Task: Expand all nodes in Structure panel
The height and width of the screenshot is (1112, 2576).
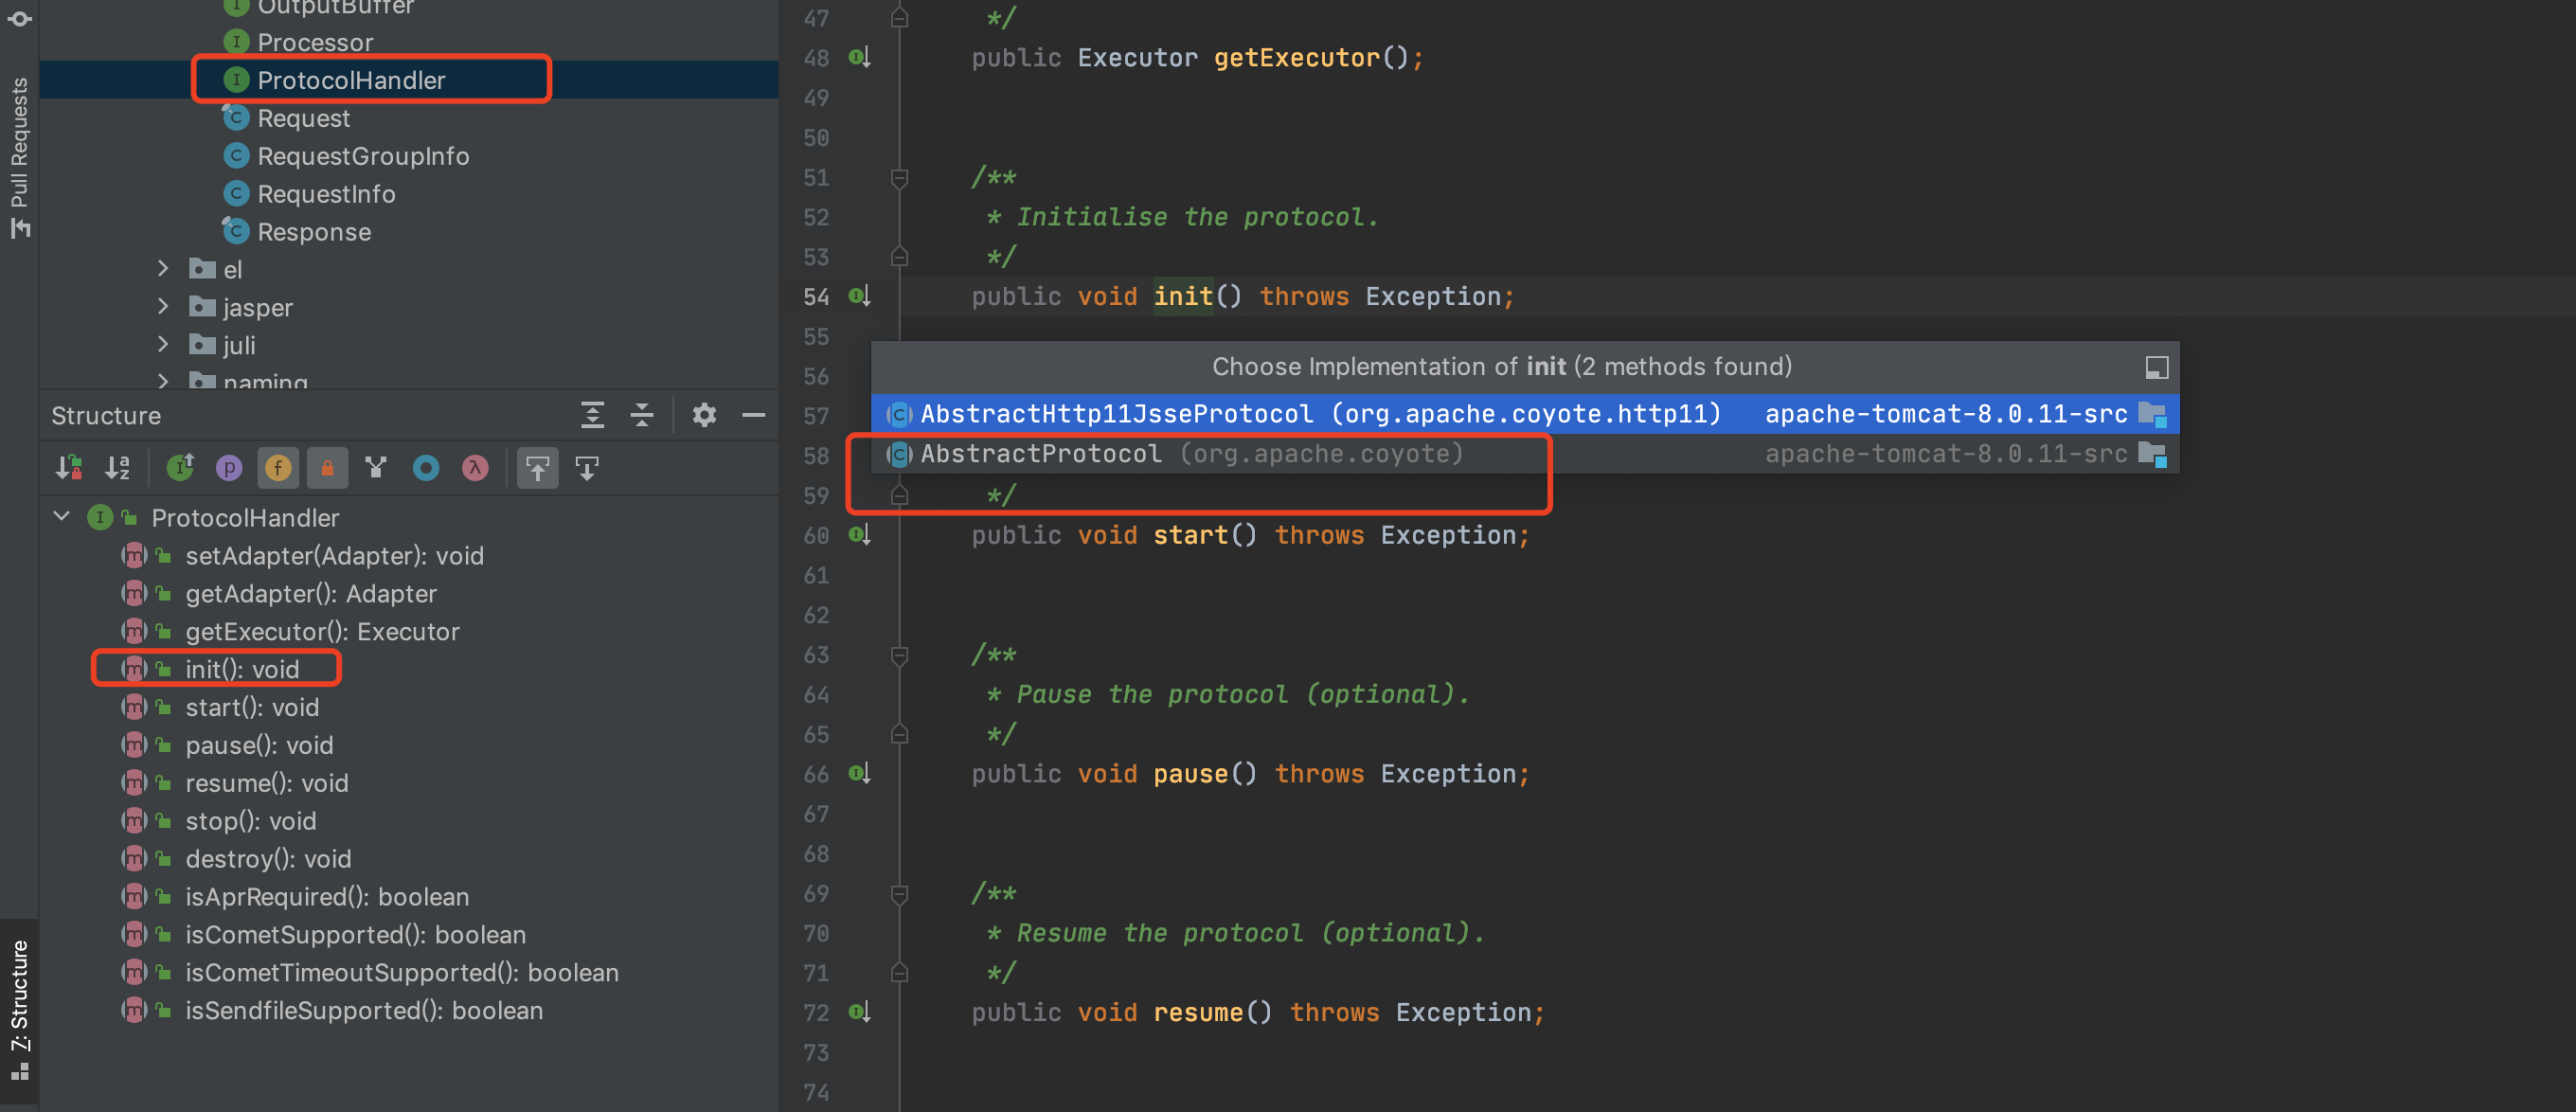Action: 593,415
